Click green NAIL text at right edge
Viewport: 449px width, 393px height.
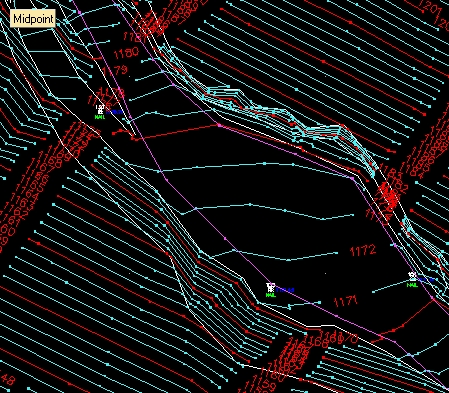click(x=412, y=285)
